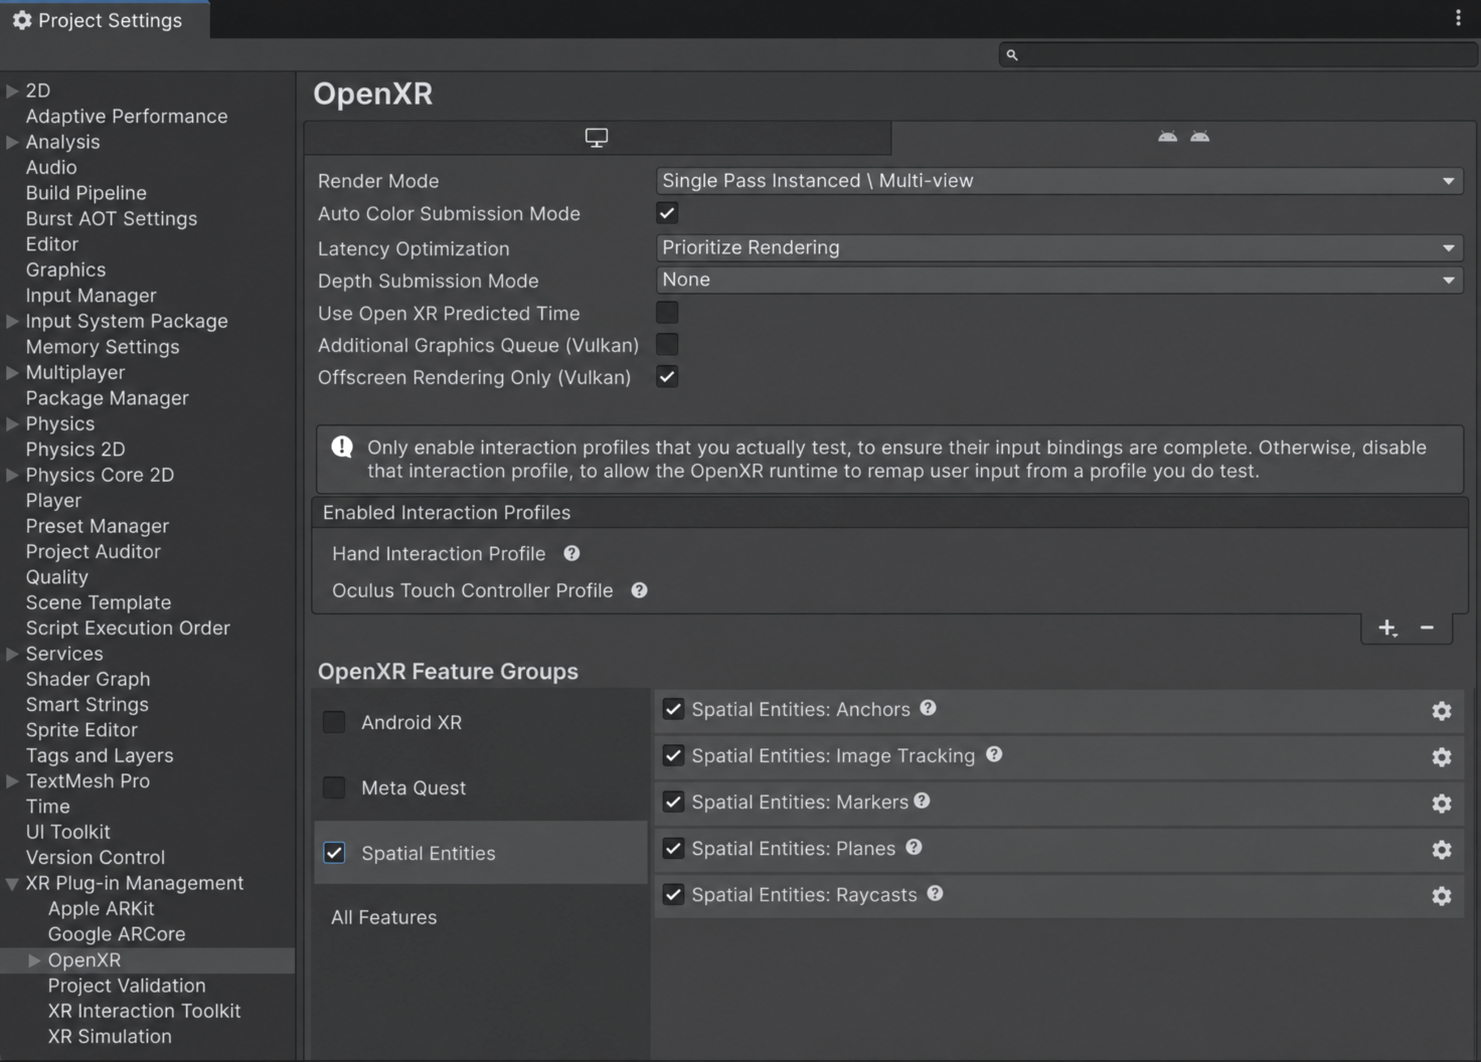Screen dimensions: 1481x1062
Task: Disable Auto Color Submission Mode
Action: (667, 213)
